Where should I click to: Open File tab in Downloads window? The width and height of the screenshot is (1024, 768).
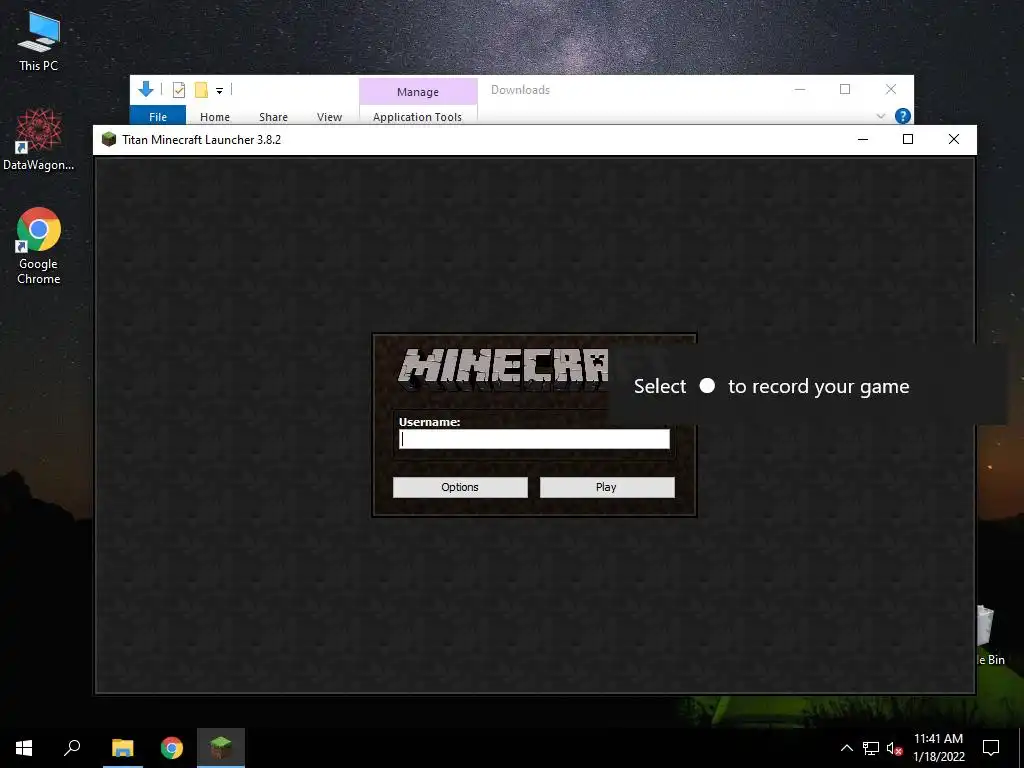(158, 116)
